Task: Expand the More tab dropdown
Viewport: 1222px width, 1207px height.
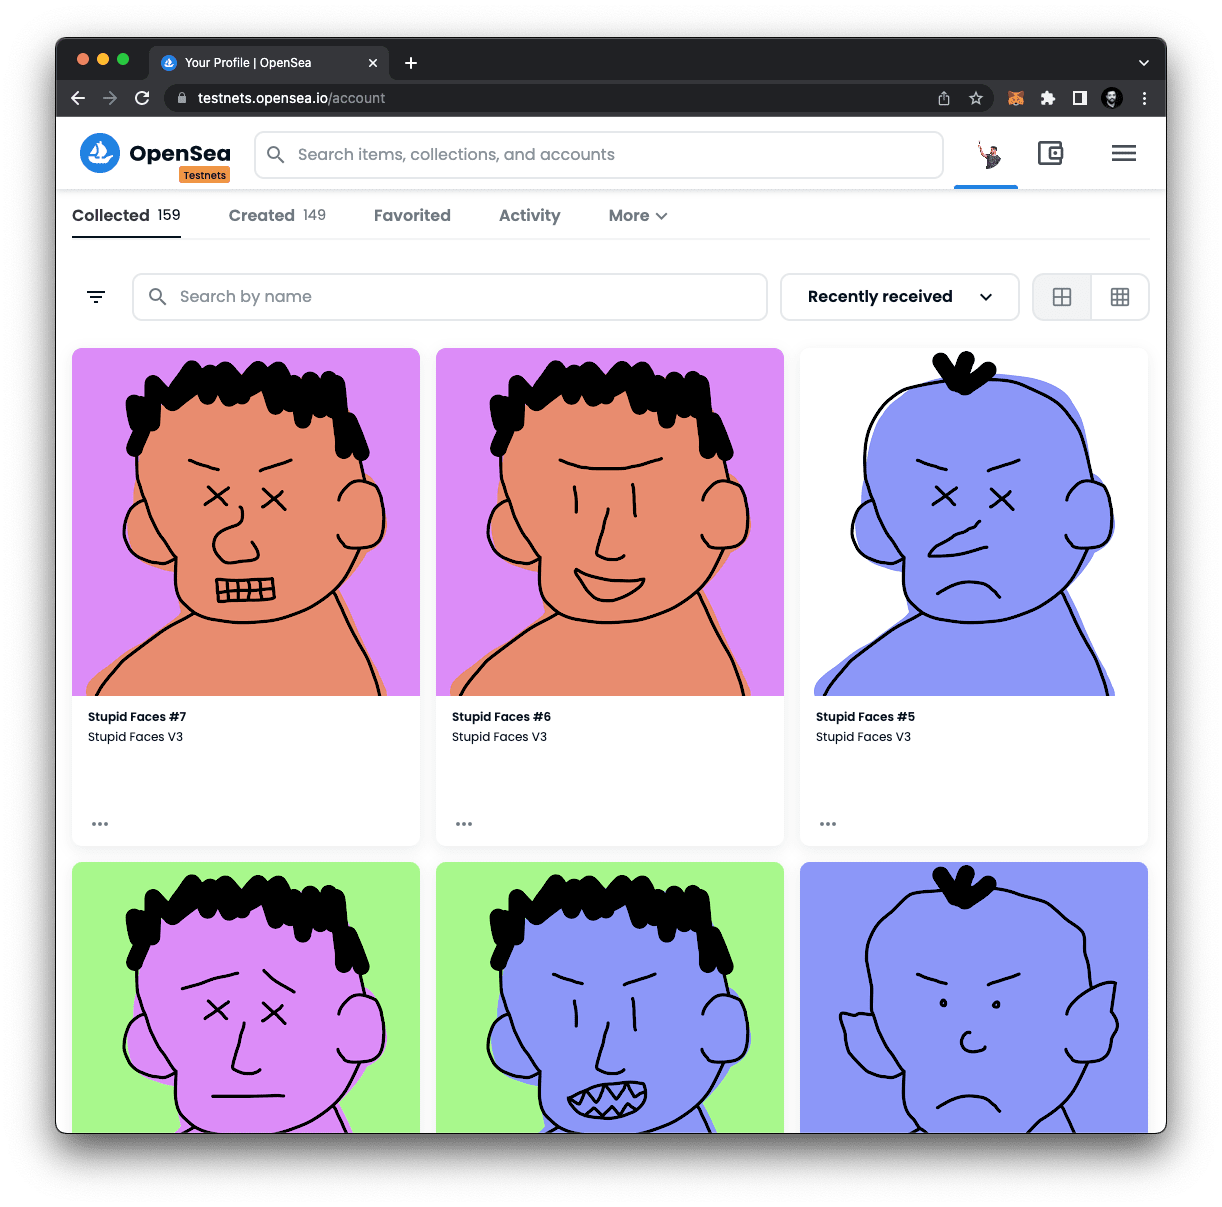Action: (x=638, y=215)
